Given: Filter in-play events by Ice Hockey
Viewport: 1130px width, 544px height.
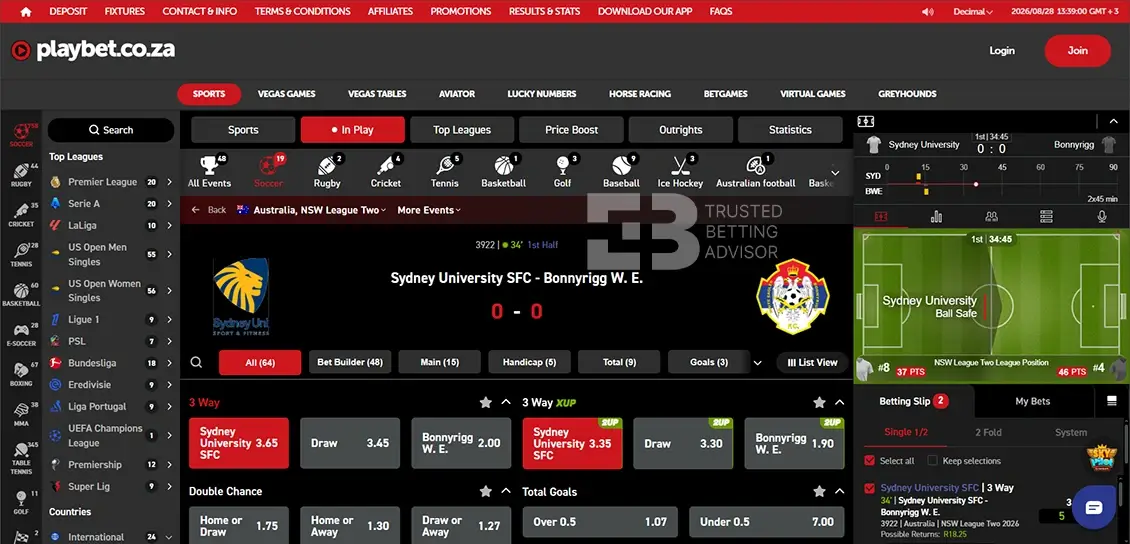Looking at the screenshot, I should (x=680, y=171).
